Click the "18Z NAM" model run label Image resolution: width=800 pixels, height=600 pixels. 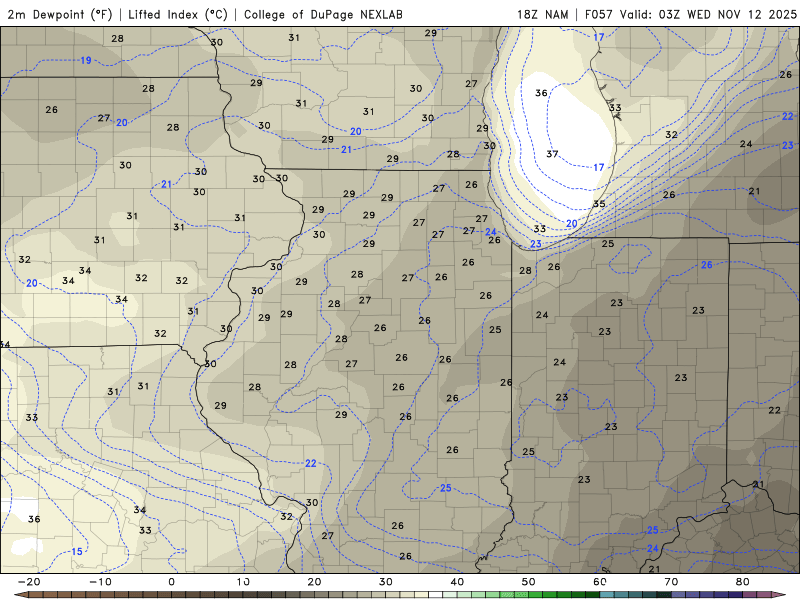tap(543, 14)
